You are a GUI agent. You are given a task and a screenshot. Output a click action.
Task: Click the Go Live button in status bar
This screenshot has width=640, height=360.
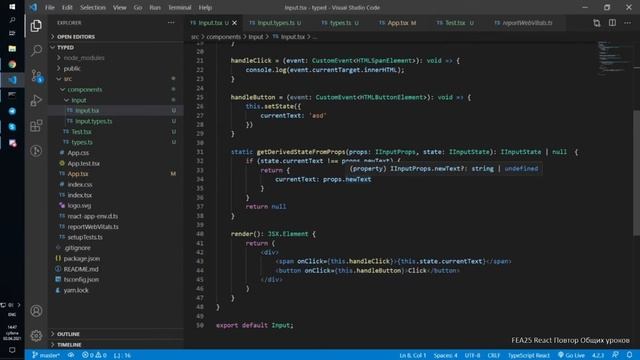pyautogui.click(x=571, y=355)
